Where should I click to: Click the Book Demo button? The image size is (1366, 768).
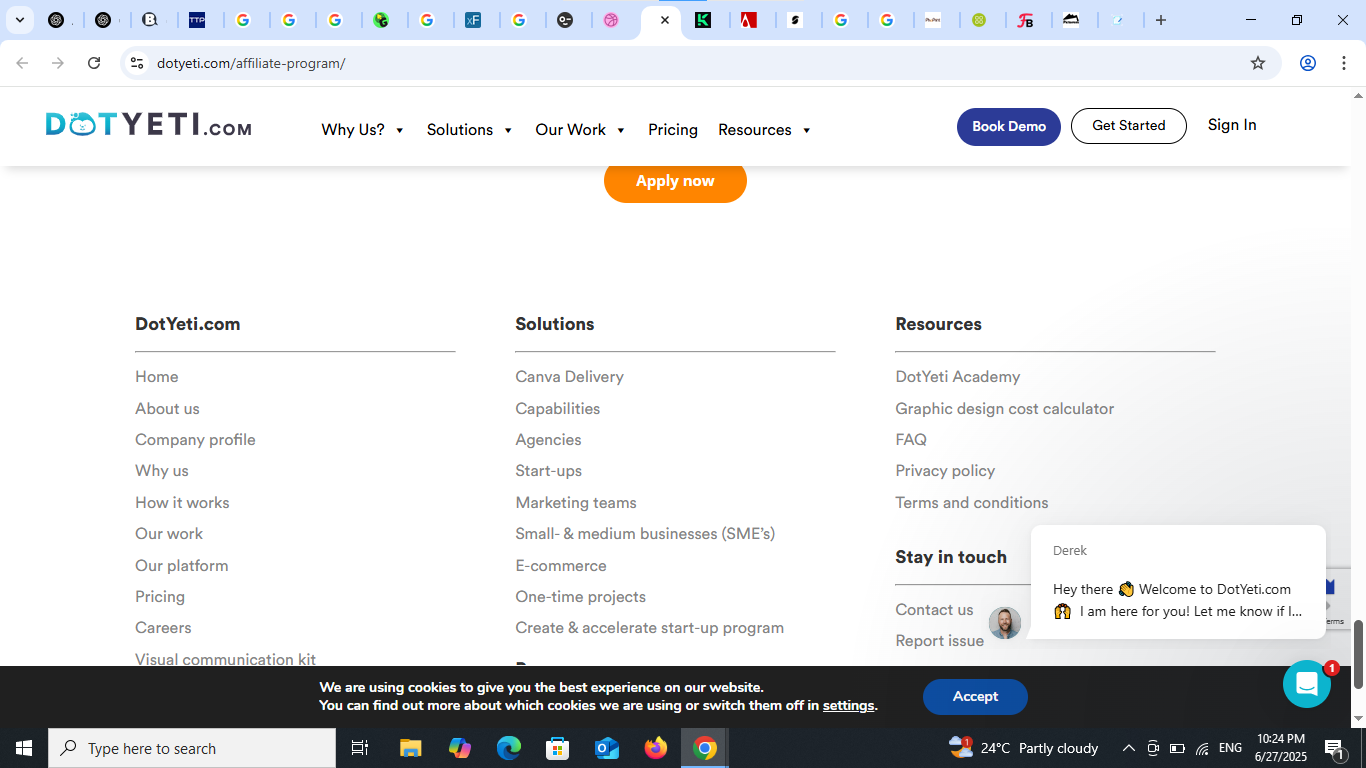pos(1009,127)
